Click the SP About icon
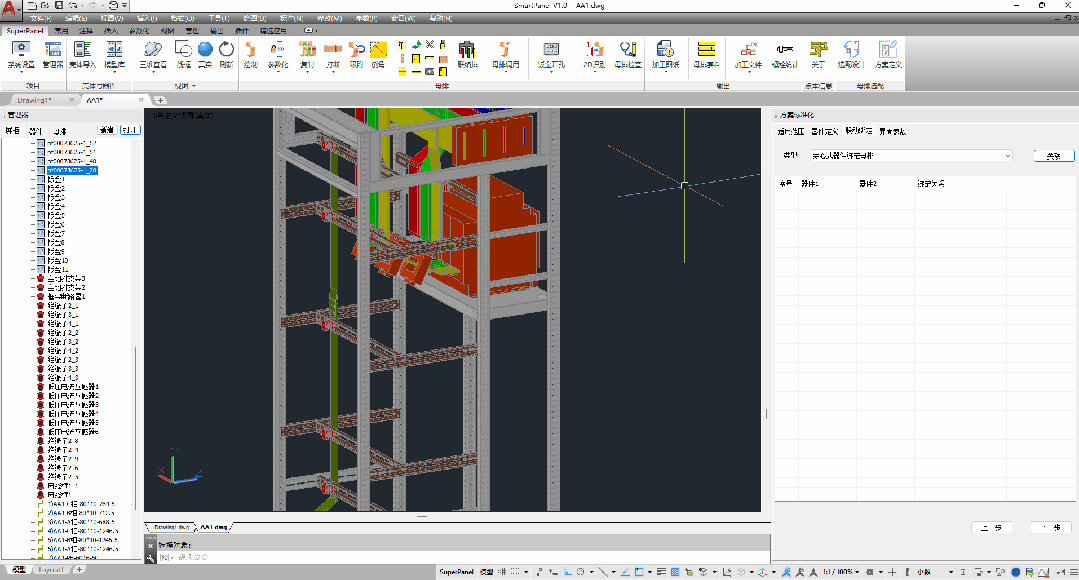 tap(818, 54)
